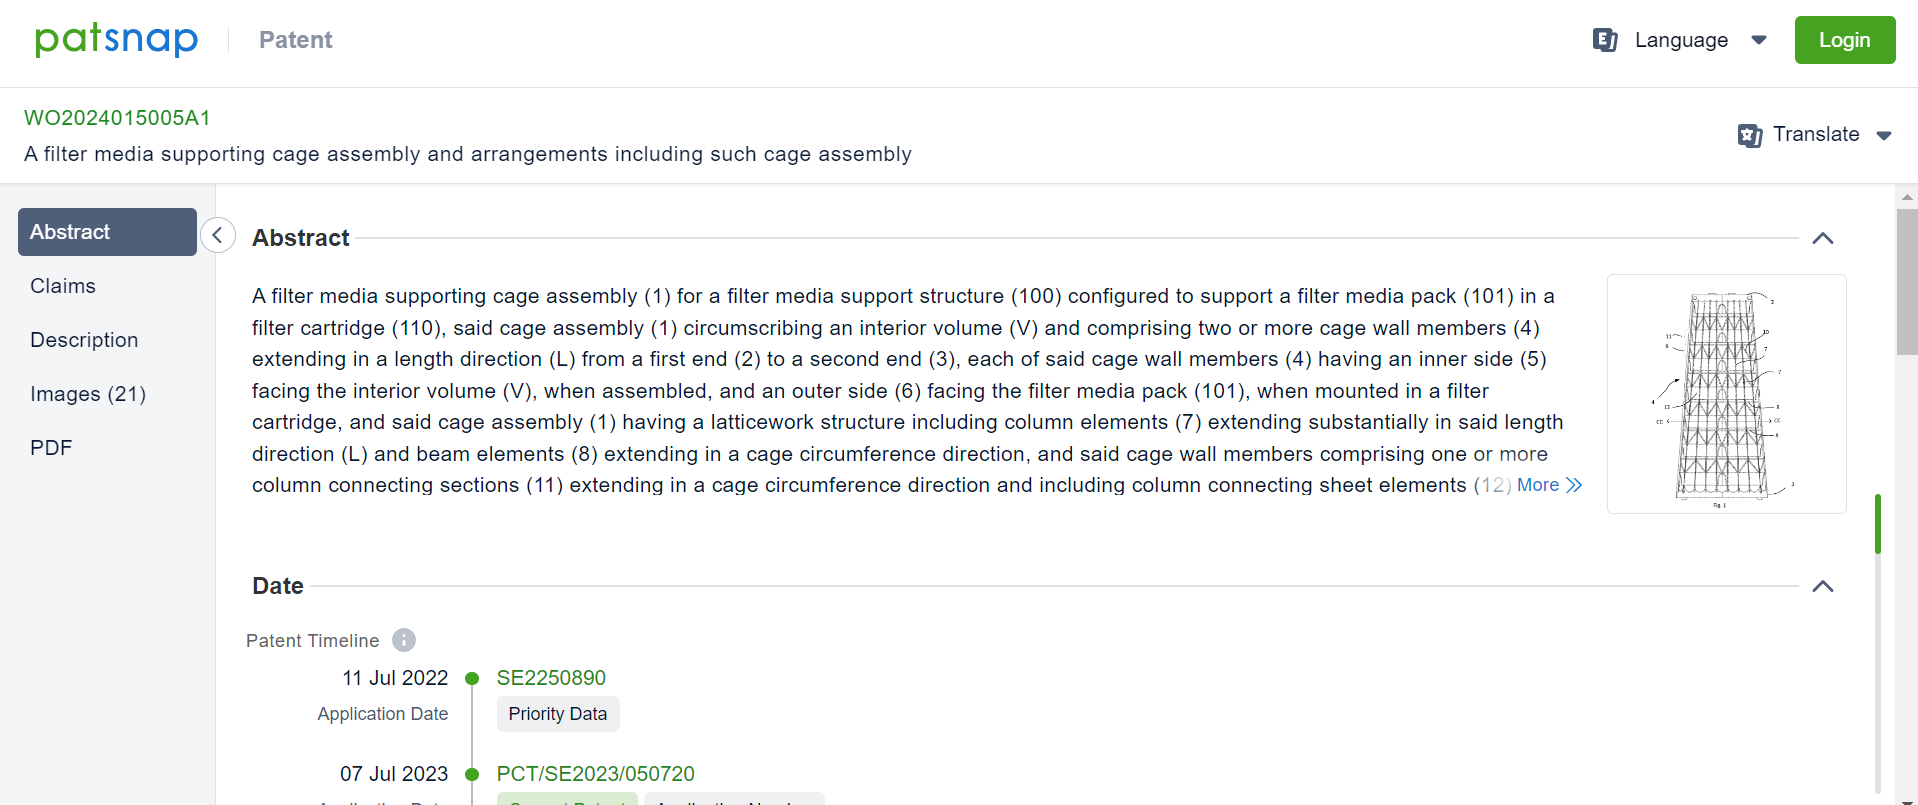Click the double-chevron next to More

tap(1574, 485)
